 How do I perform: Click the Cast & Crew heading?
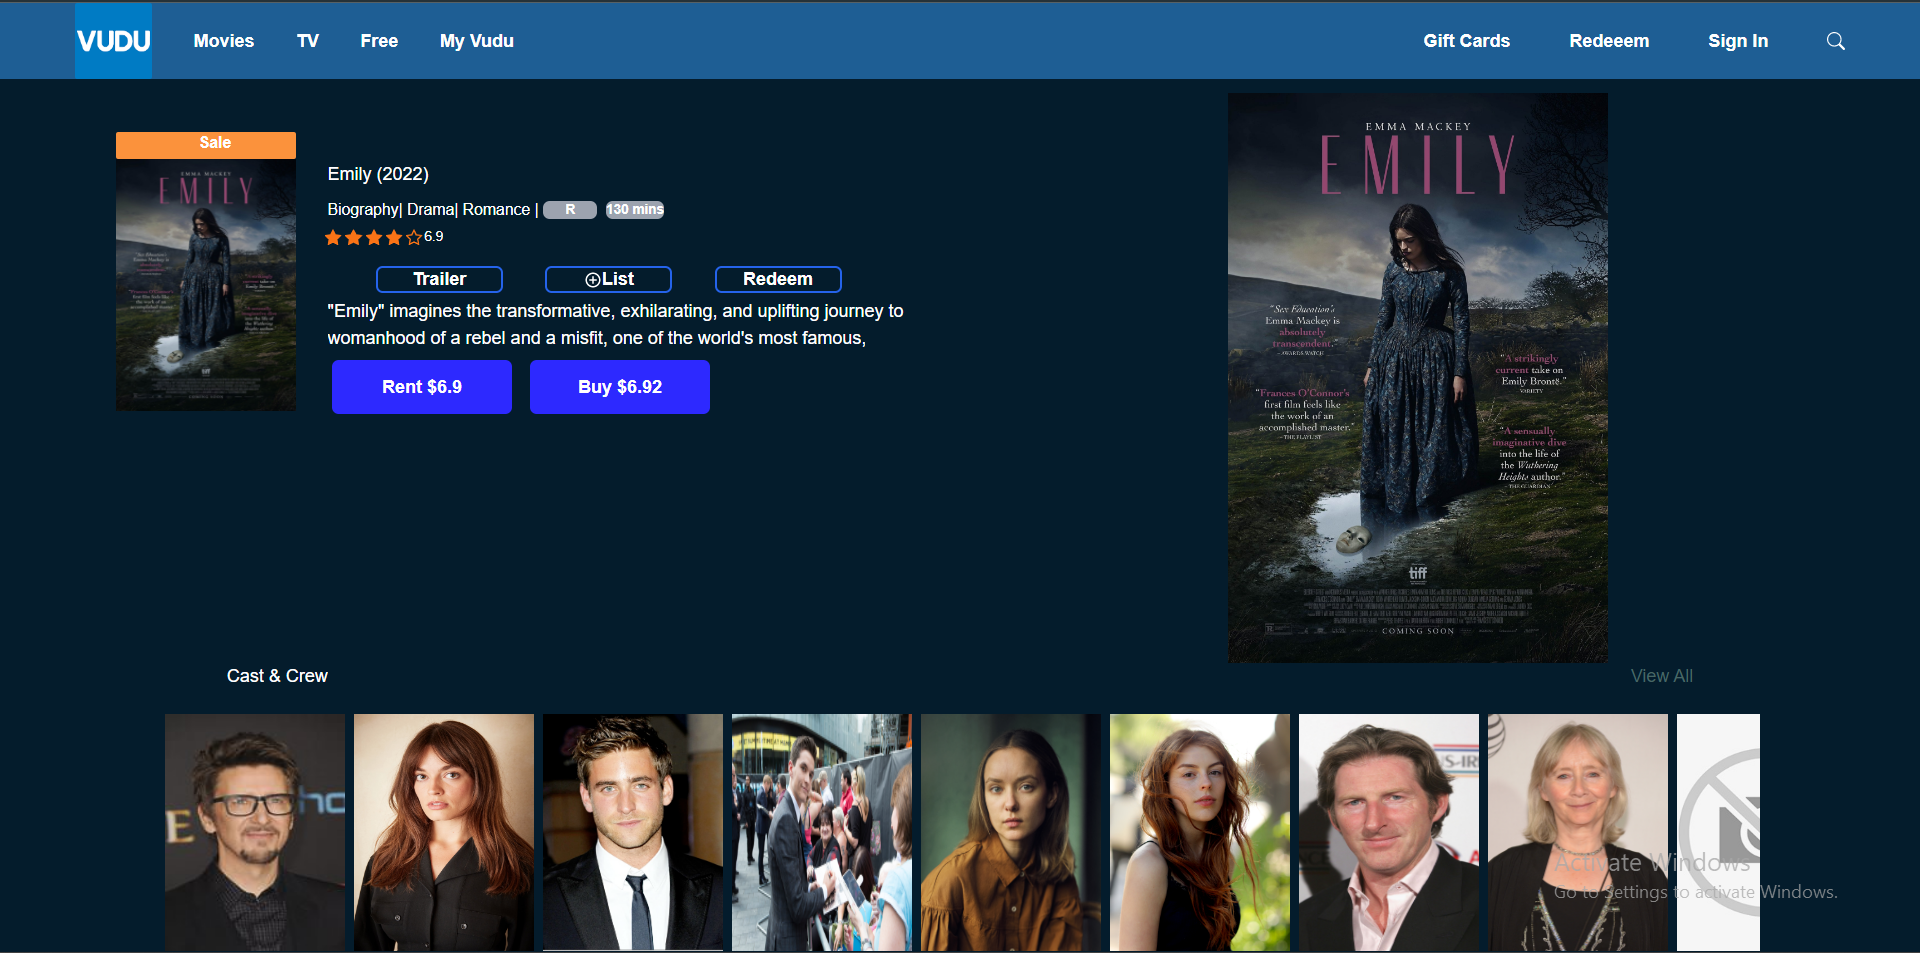[277, 676]
